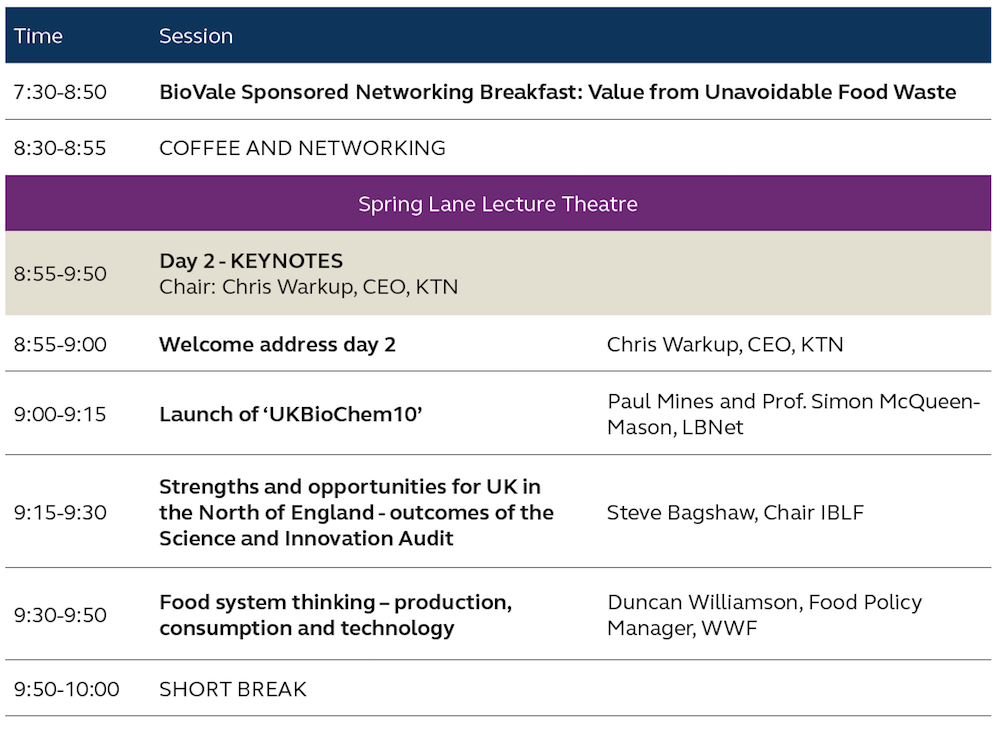This screenshot has width=1000, height=730.
Task: Select the 9:50-10:00 time slot
Action: pyautogui.click(x=66, y=689)
